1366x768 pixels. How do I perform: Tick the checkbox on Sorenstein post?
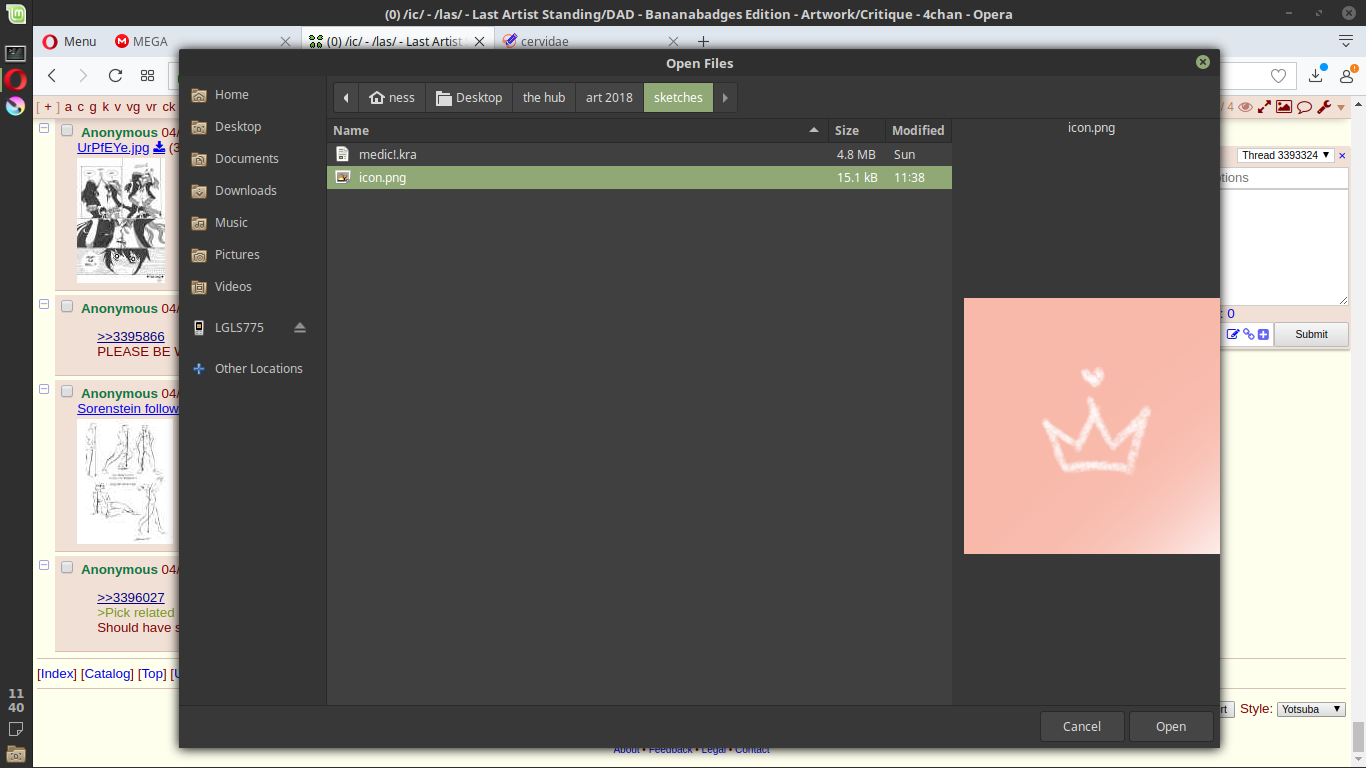click(x=67, y=391)
